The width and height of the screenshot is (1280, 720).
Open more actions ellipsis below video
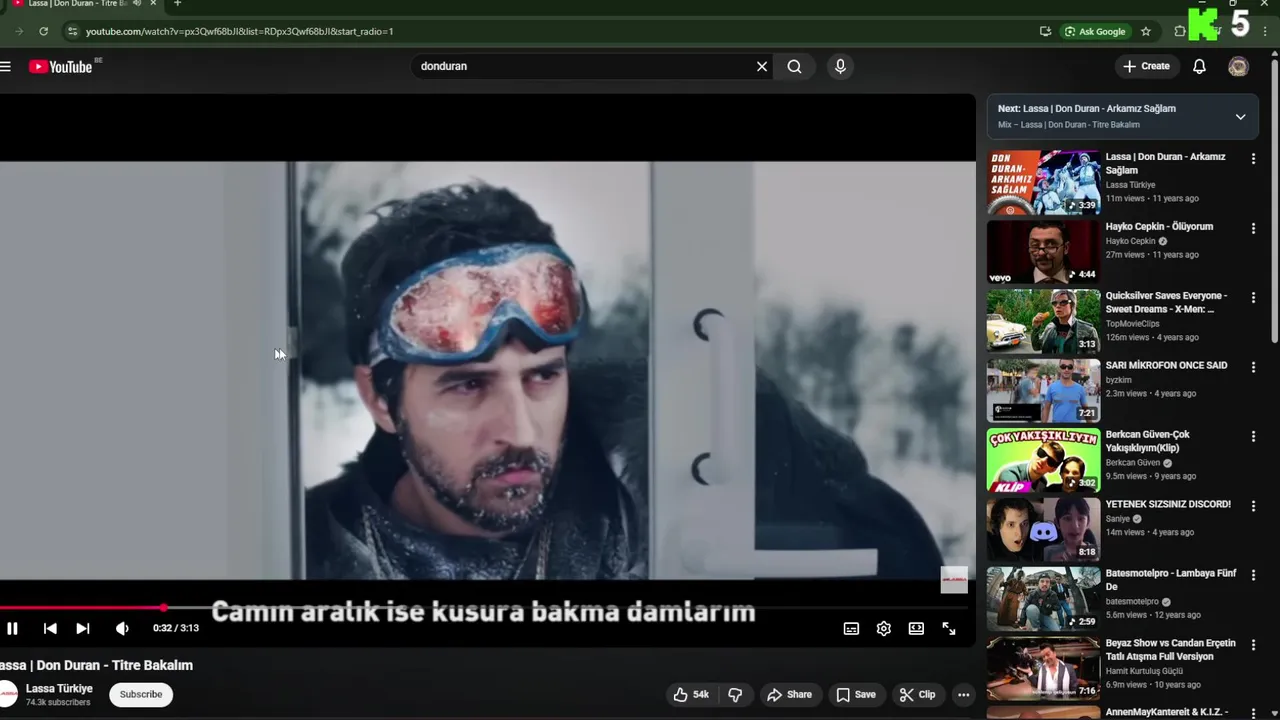point(963,694)
